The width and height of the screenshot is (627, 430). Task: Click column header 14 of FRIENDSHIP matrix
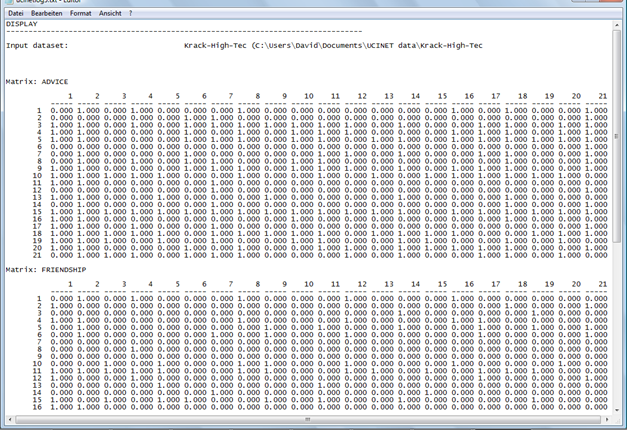[415, 284]
